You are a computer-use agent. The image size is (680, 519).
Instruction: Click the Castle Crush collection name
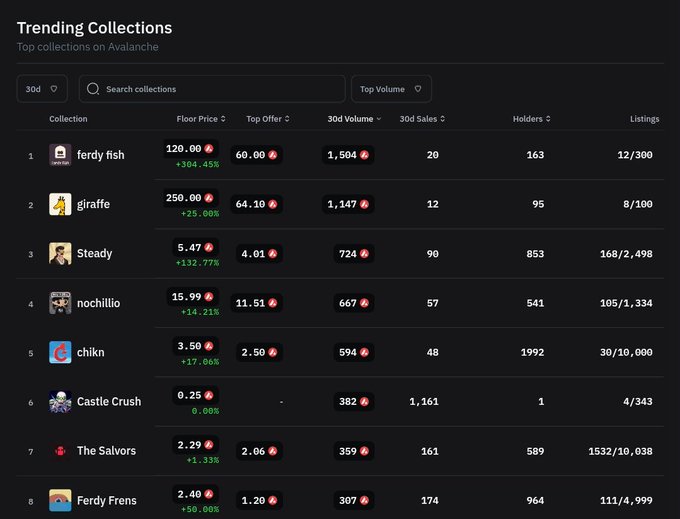coord(109,401)
